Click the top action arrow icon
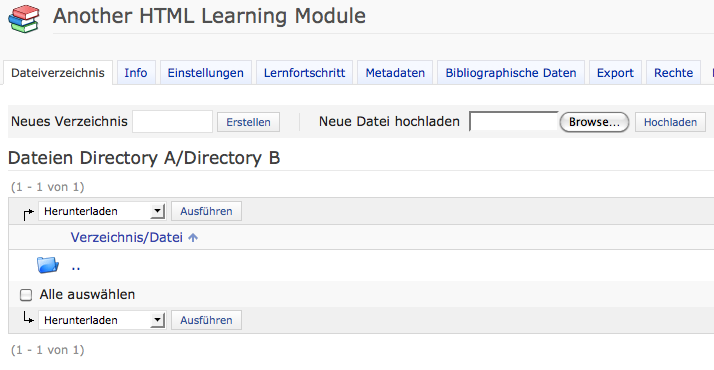Image resolution: width=714 pixels, height=370 pixels. (x=28, y=214)
